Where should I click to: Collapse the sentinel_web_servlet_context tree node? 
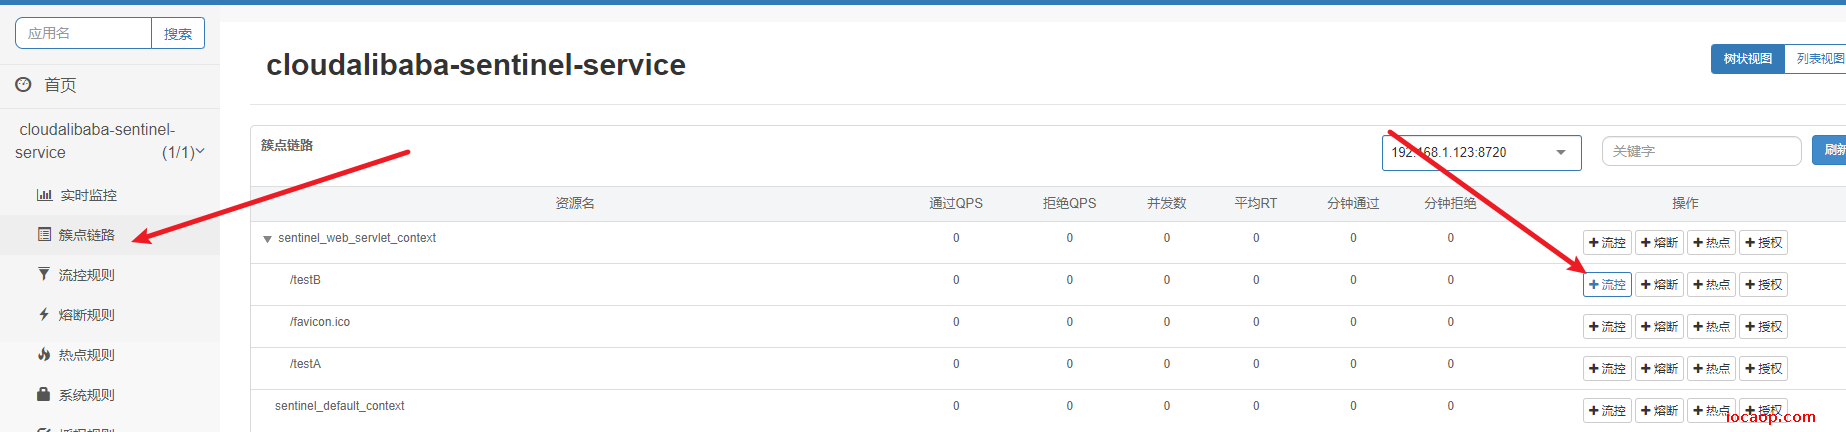(267, 239)
